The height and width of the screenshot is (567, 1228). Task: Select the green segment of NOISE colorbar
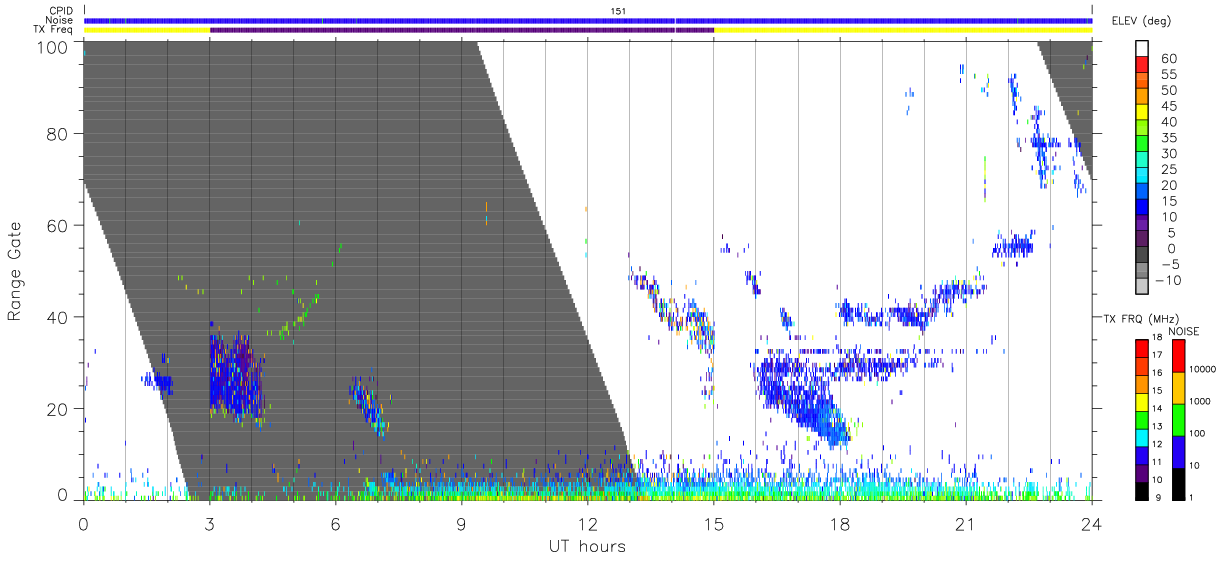1178,419
